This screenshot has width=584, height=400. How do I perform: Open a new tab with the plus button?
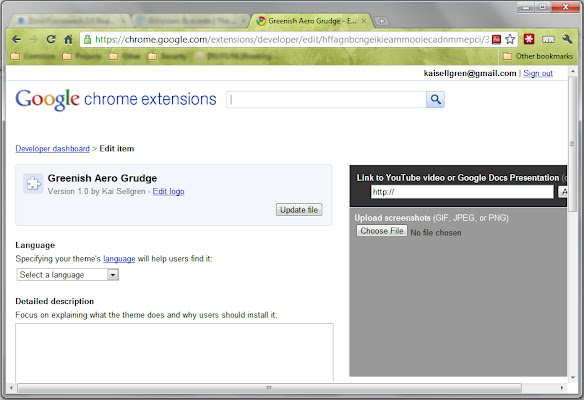click(x=381, y=21)
